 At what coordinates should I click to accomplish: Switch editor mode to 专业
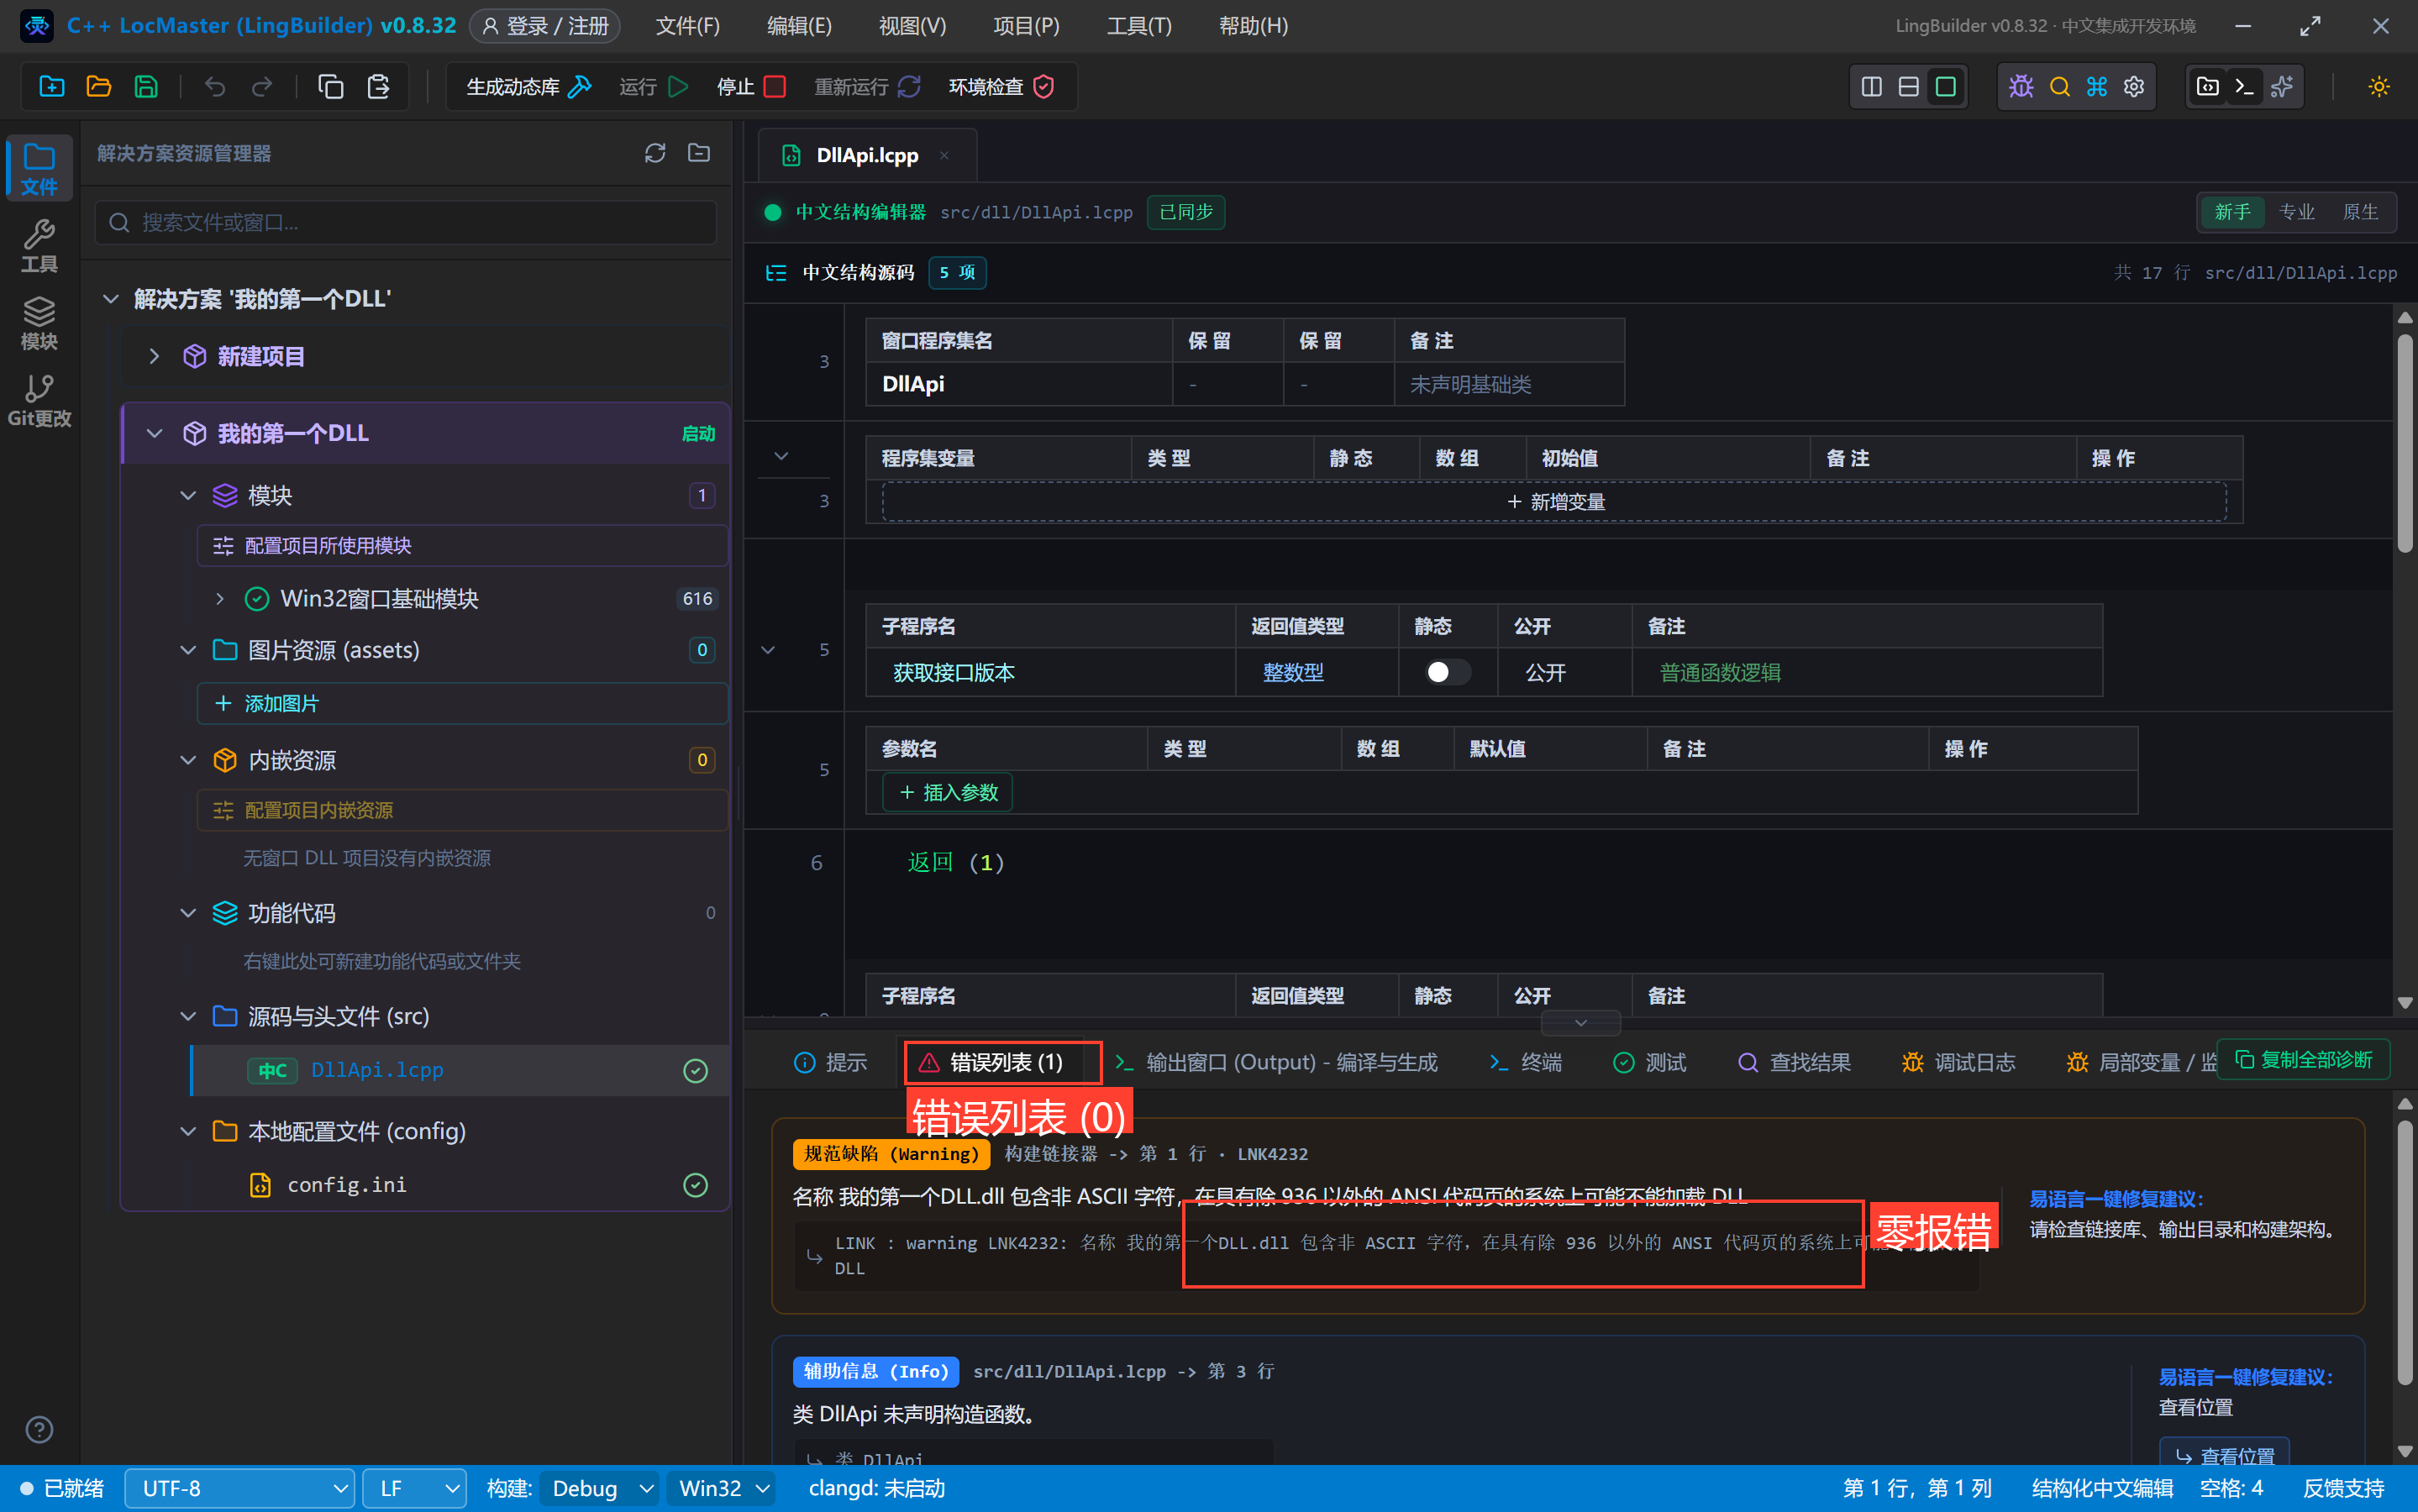pyautogui.click(x=2296, y=212)
